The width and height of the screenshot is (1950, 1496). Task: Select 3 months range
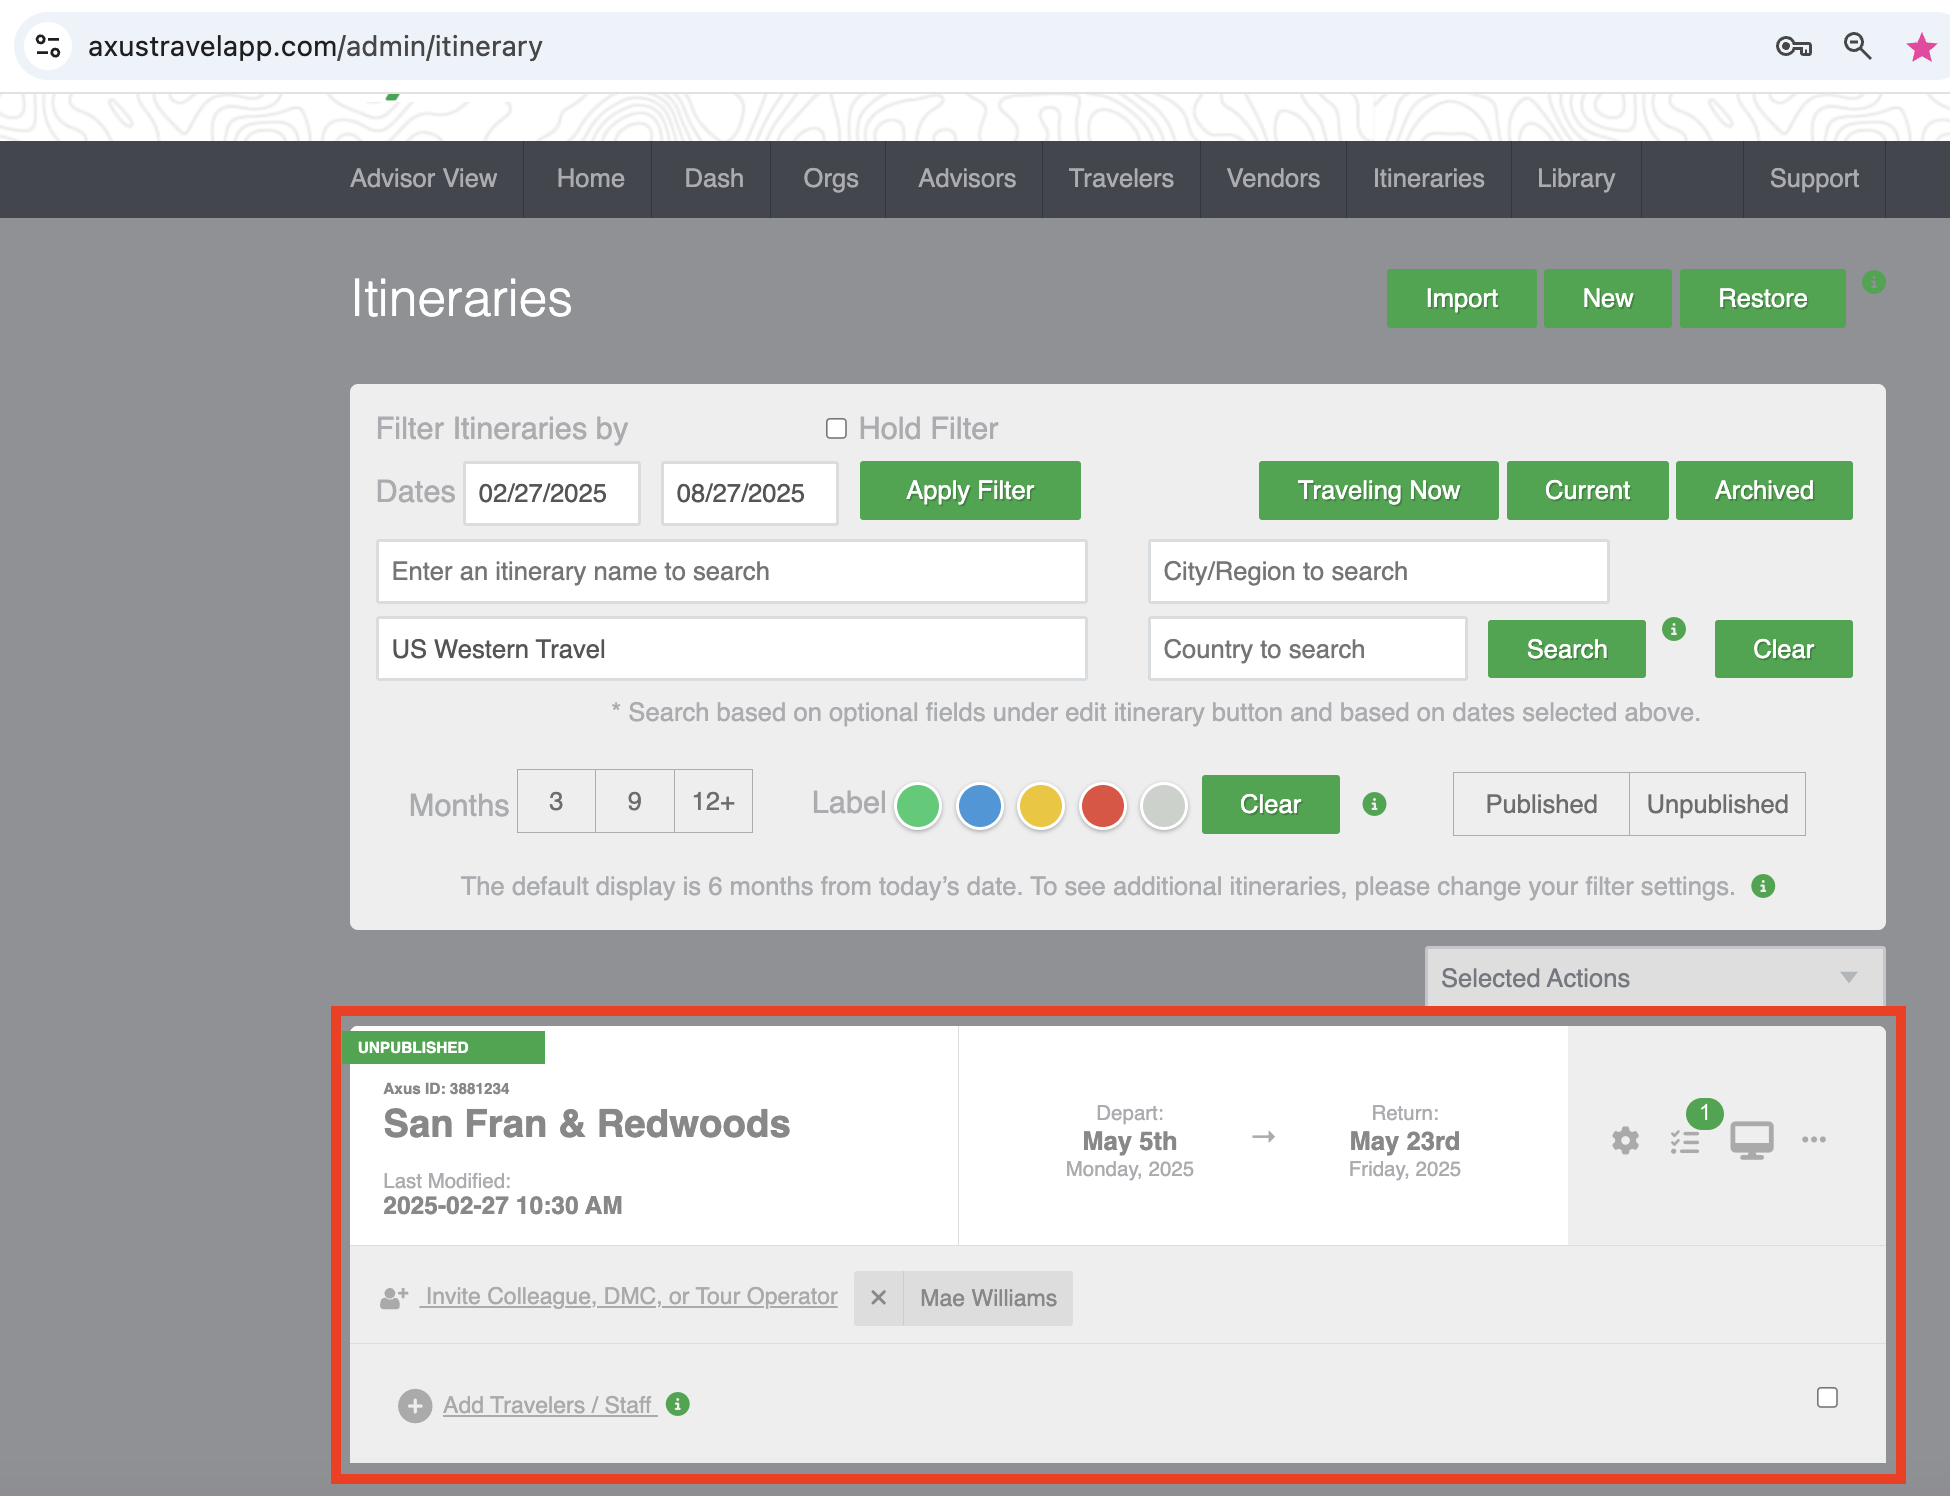pyautogui.click(x=556, y=801)
